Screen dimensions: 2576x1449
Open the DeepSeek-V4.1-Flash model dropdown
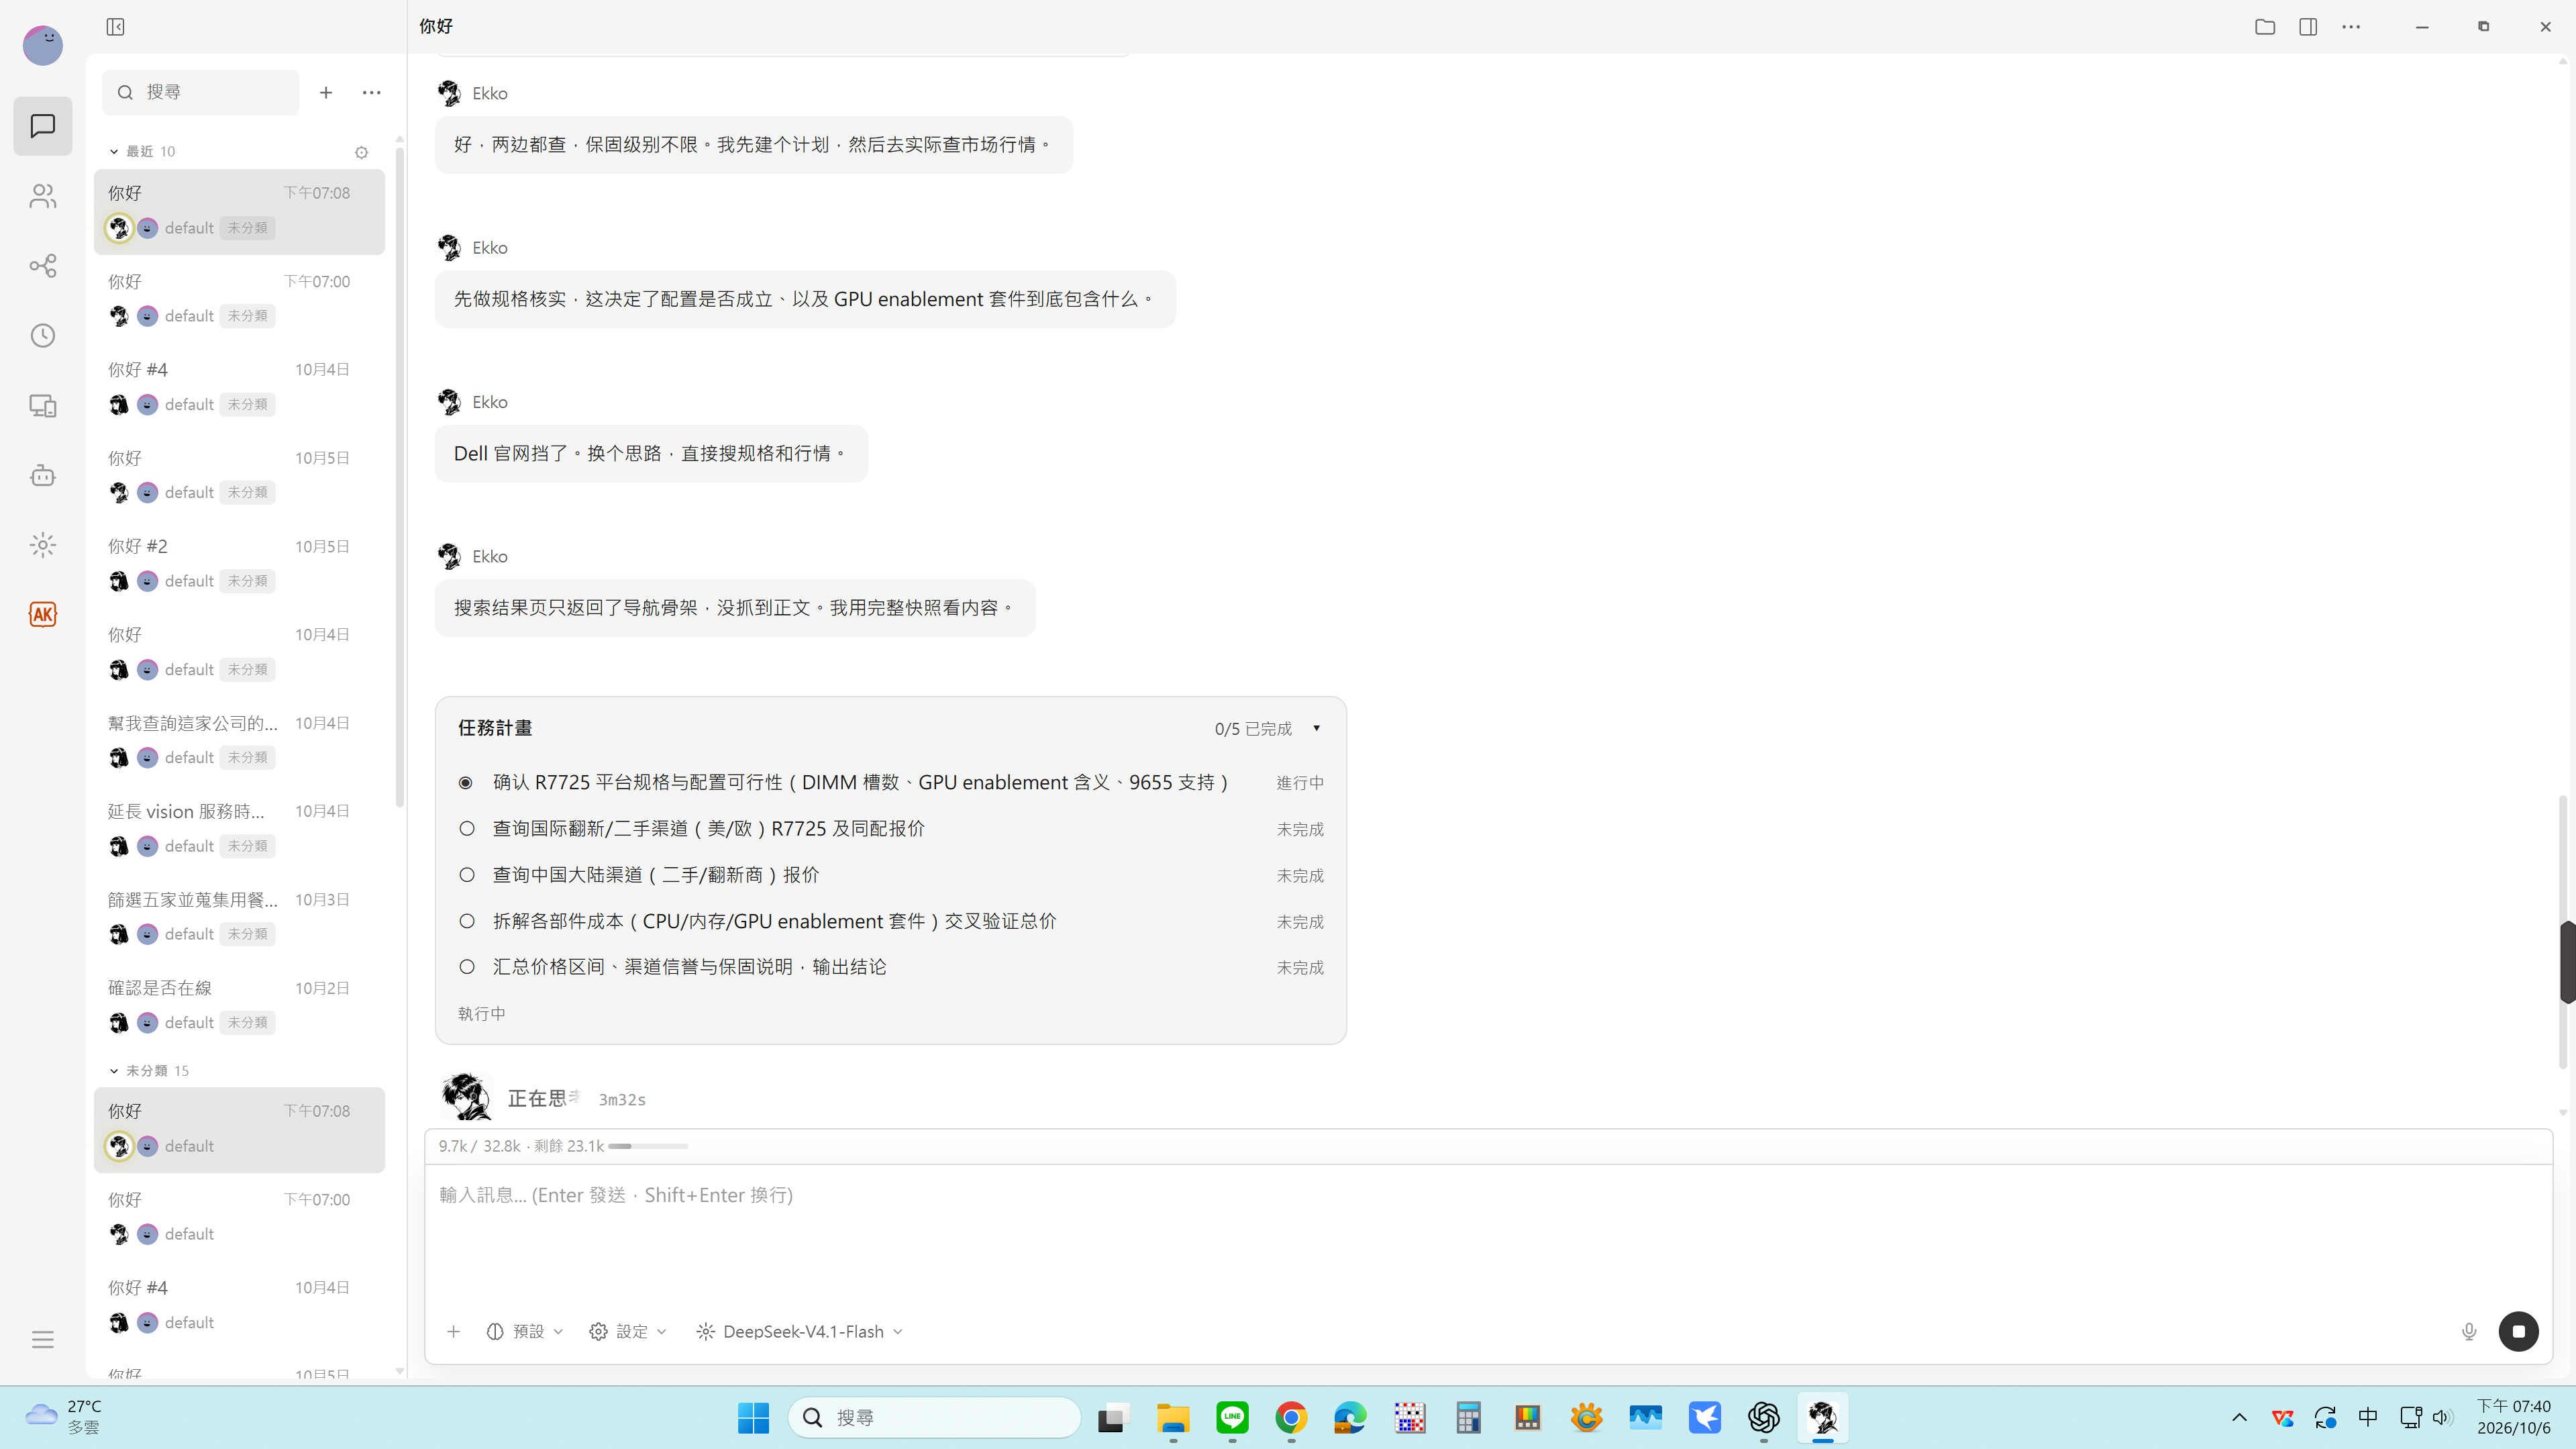pos(800,1331)
